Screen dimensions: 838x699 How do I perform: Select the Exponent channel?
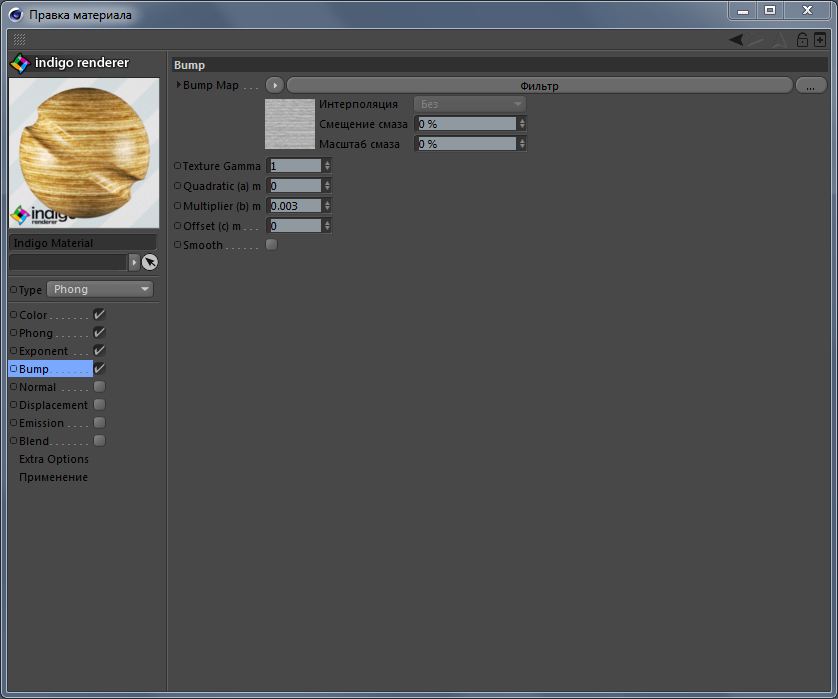[43, 351]
